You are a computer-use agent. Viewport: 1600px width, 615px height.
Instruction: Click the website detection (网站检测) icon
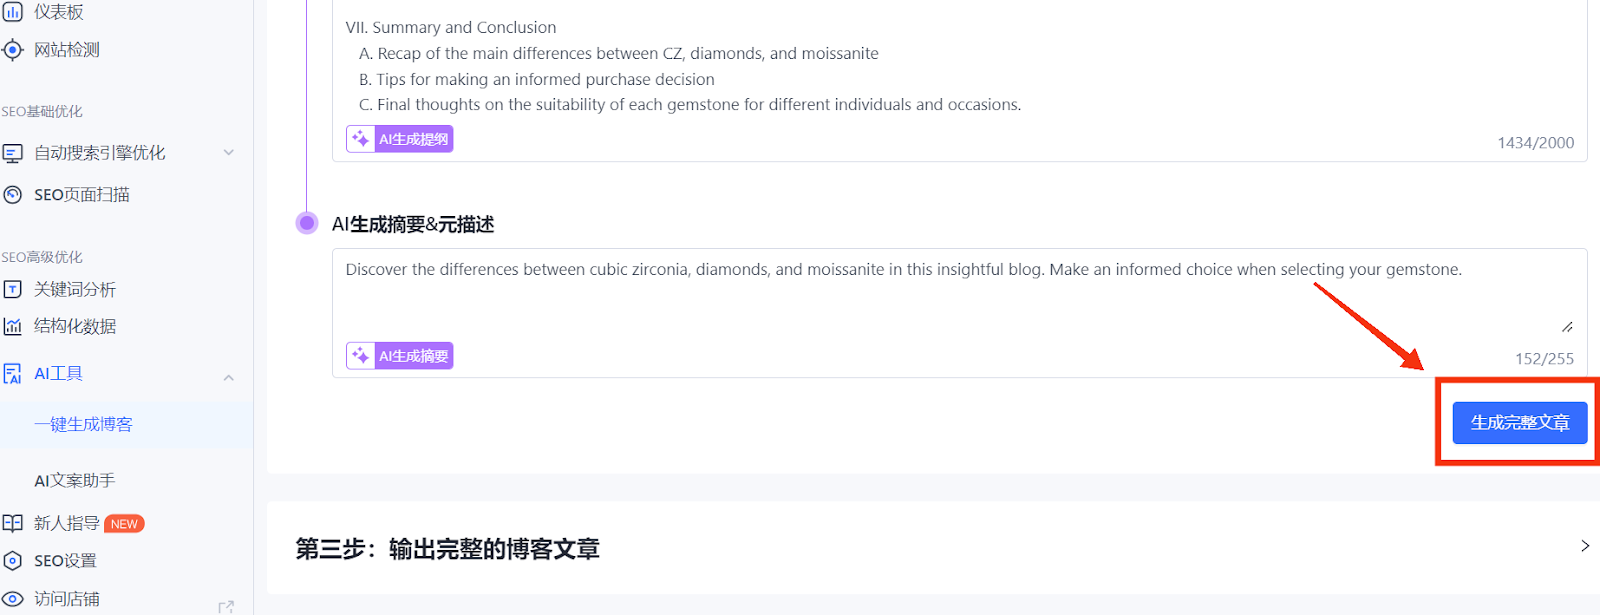(x=12, y=50)
